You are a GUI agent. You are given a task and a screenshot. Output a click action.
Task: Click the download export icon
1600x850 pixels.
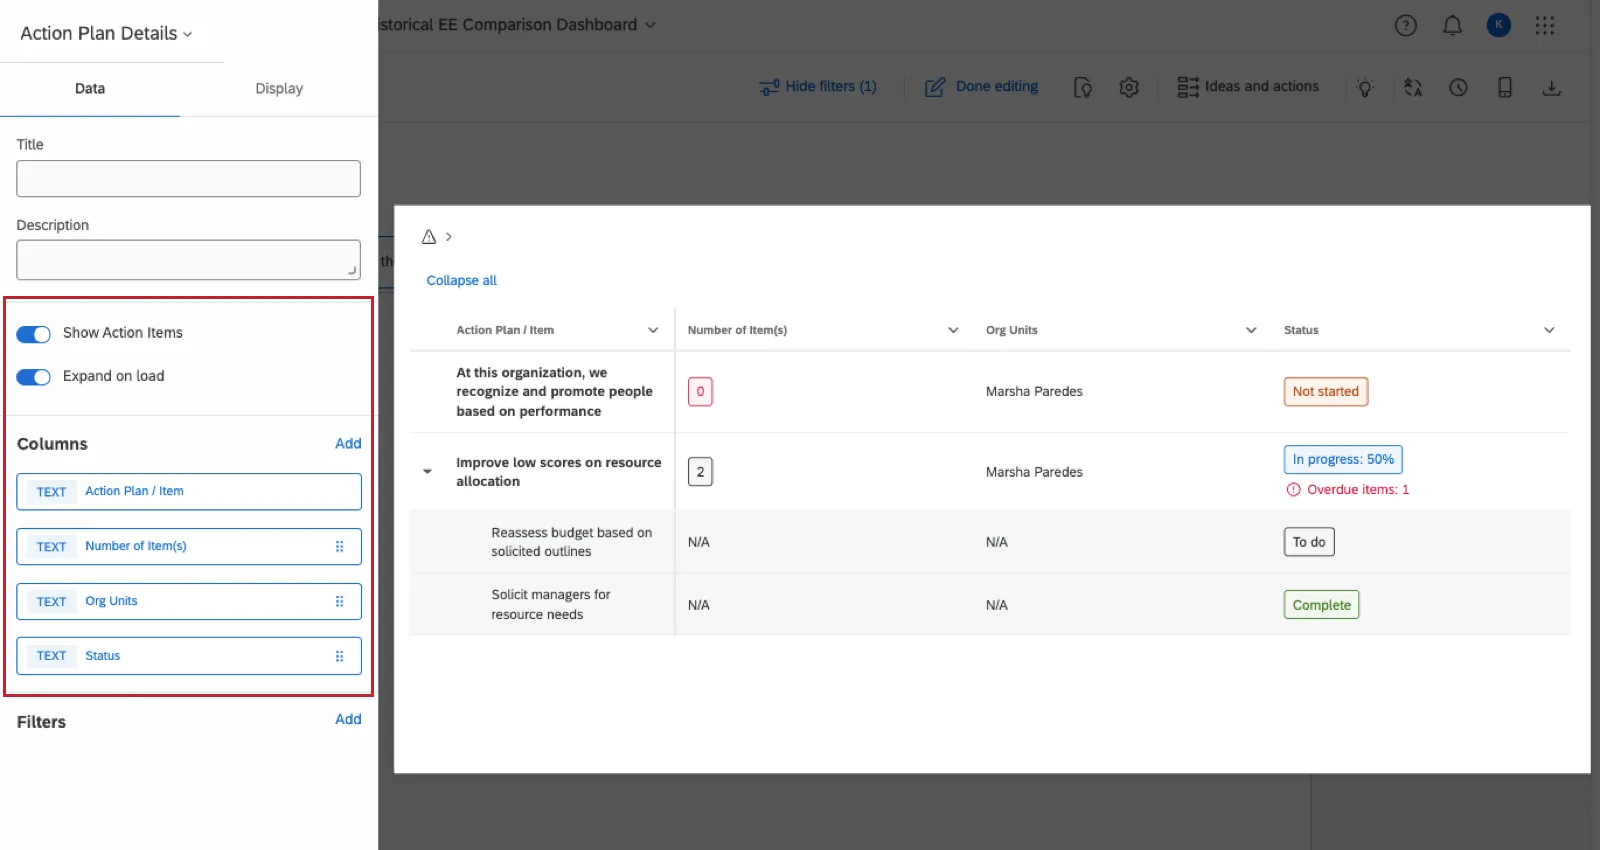[1551, 88]
